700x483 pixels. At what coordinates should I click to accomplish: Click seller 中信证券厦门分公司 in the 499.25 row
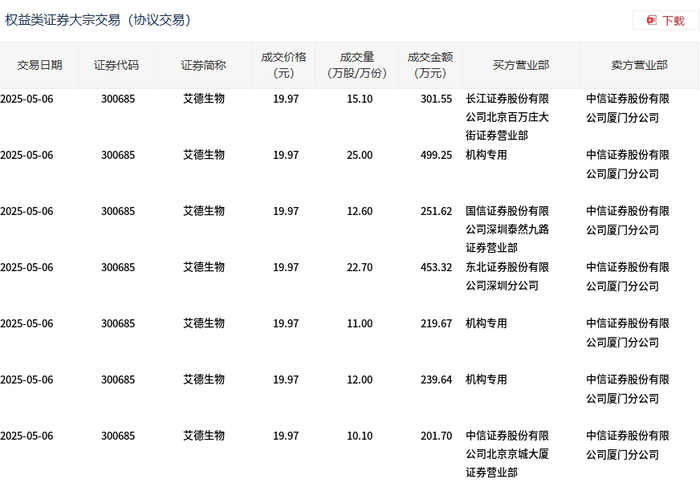click(x=628, y=164)
